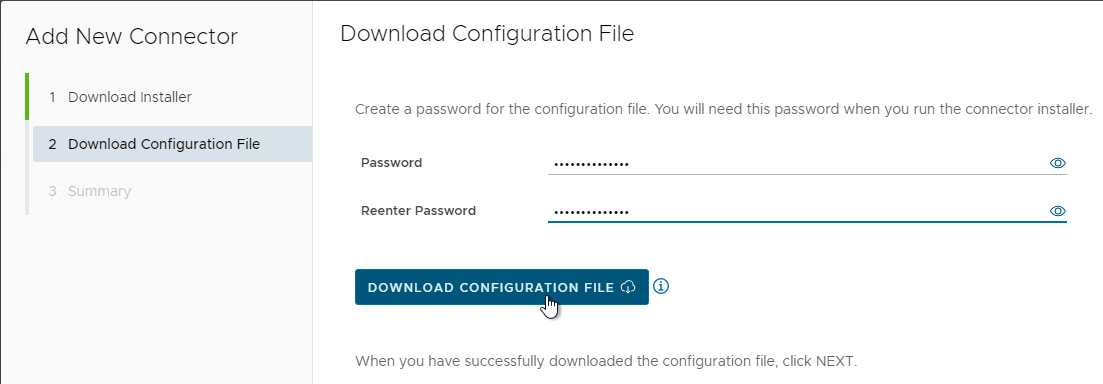Click the green progress bar beside Download Installer
This screenshot has width=1103, height=384.
[x=27, y=96]
